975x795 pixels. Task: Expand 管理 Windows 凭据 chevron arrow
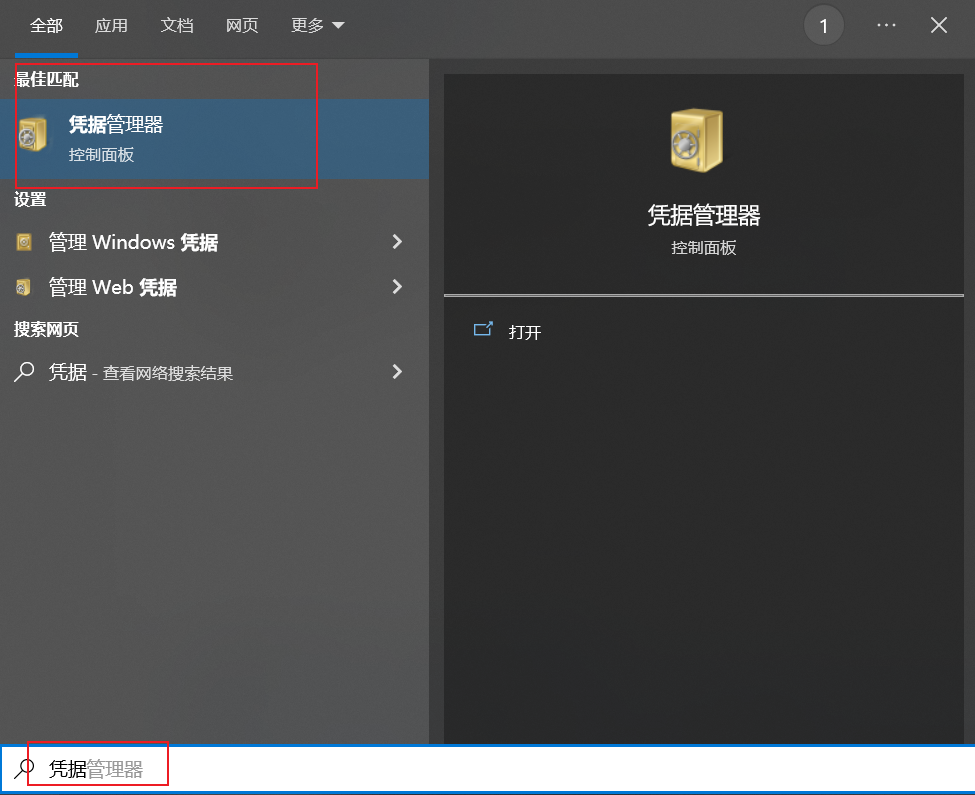(397, 242)
